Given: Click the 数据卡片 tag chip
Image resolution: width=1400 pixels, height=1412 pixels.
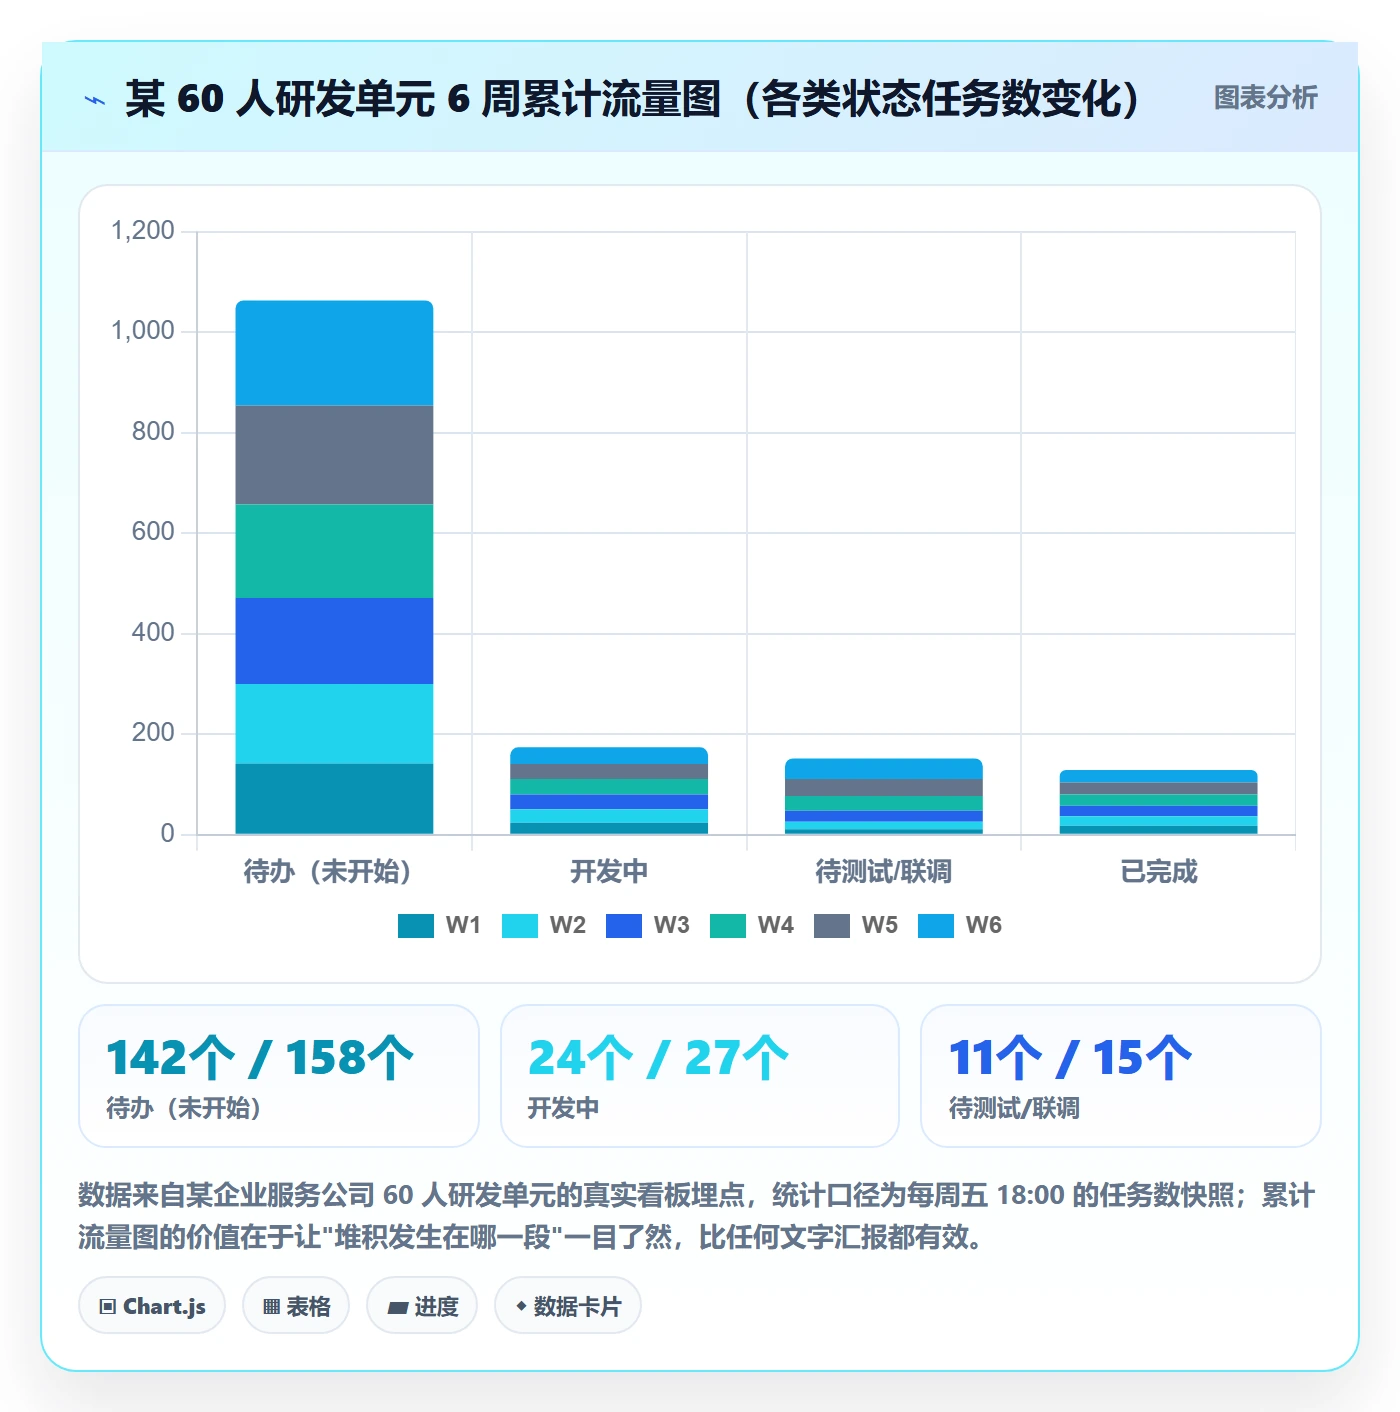Looking at the screenshot, I should point(568,1305).
